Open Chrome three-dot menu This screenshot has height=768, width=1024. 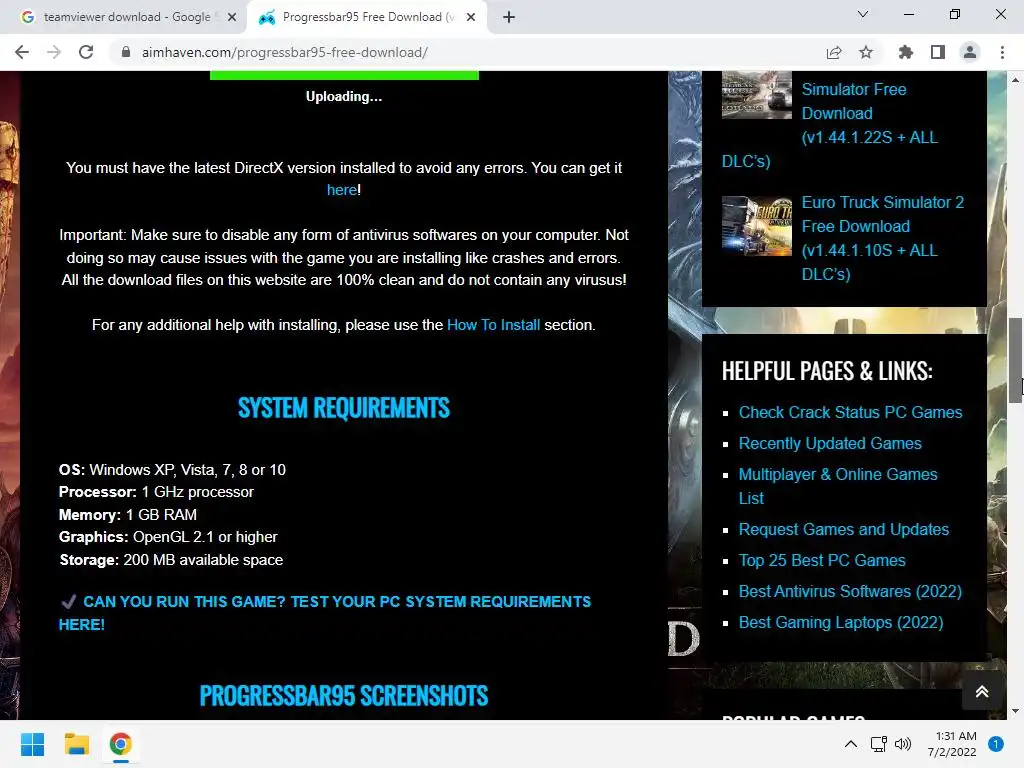click(x=1002, y=52)
